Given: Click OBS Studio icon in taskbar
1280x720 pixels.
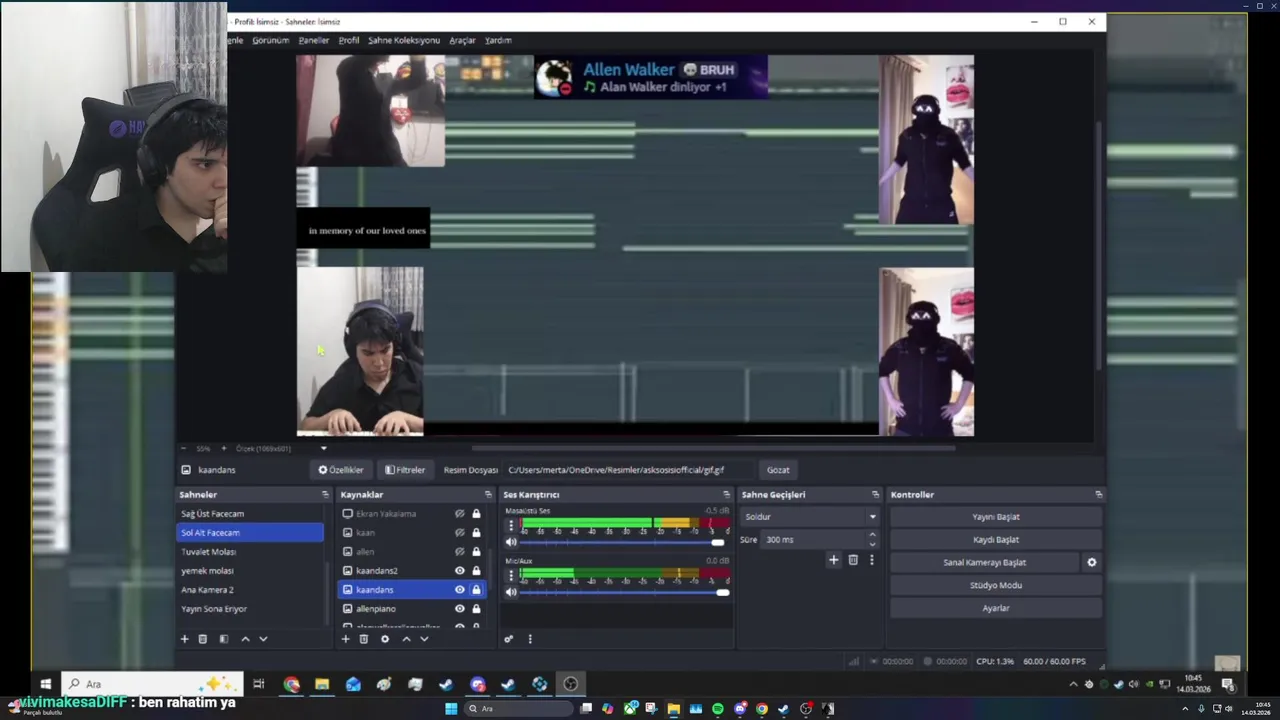Looking at the screenshot, I should (571, 684).
